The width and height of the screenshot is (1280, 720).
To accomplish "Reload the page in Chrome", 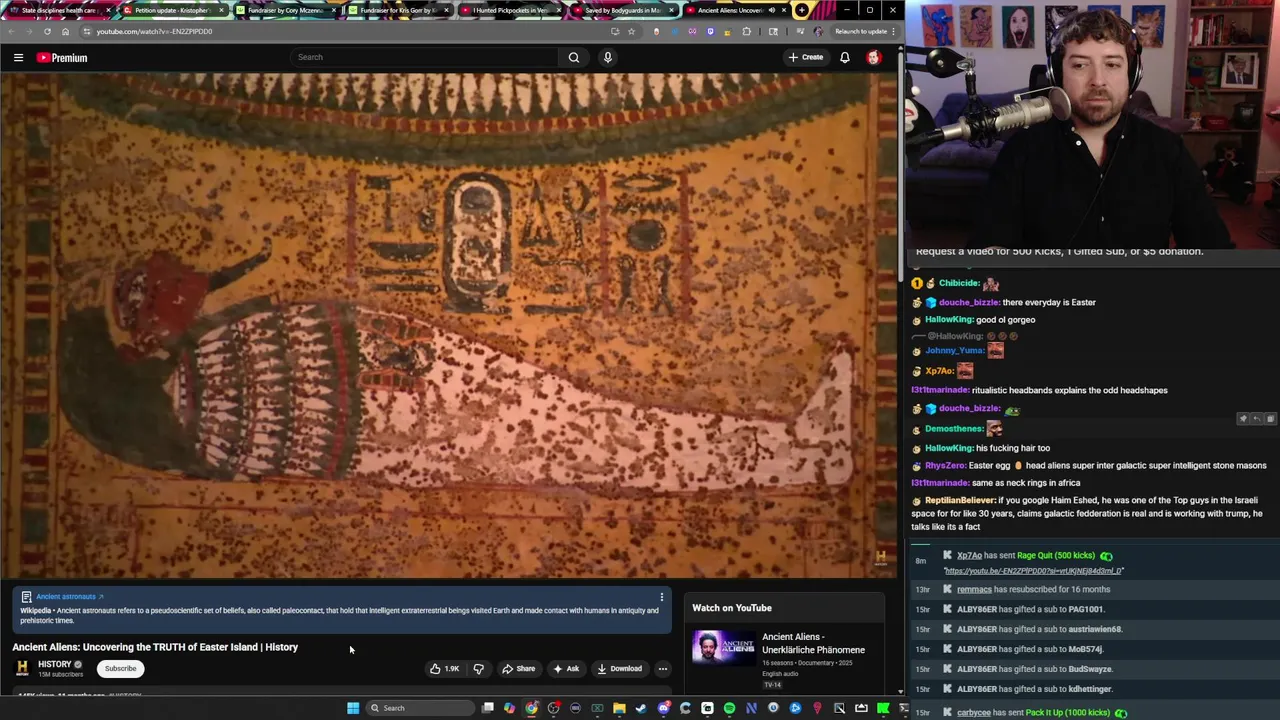I will (47, 31).
